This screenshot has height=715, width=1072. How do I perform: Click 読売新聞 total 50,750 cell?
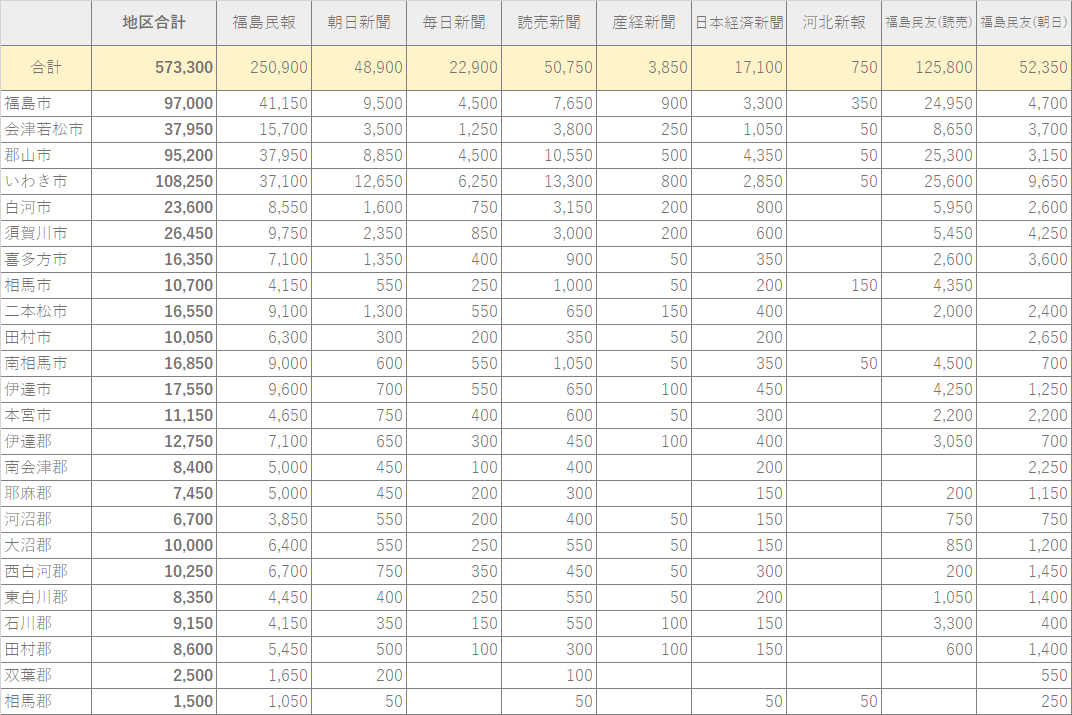[549, 68]
